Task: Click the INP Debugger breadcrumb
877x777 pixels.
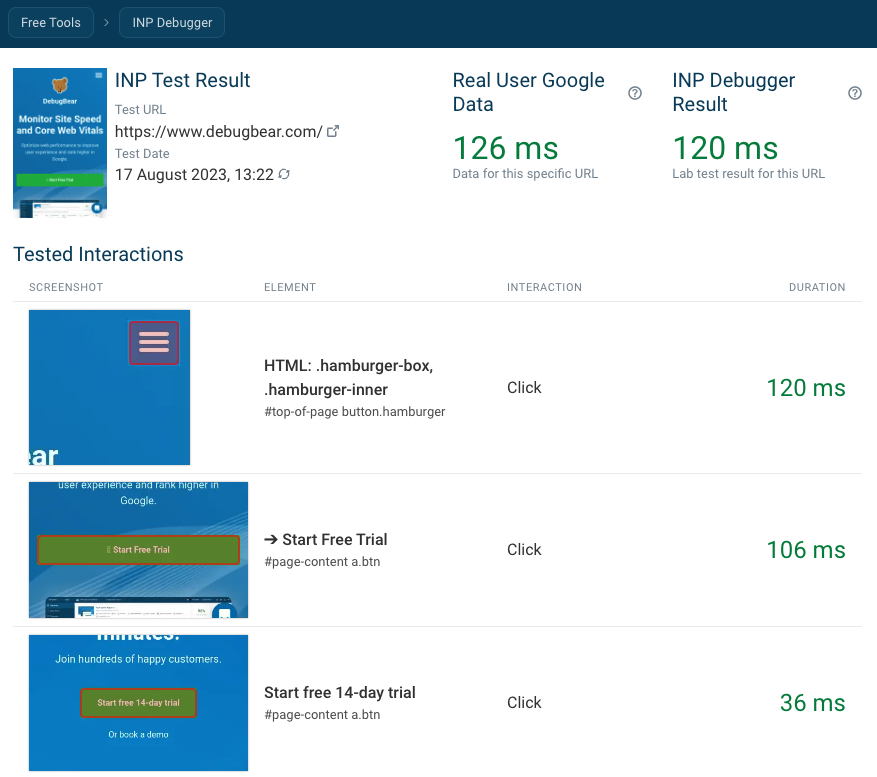Action: pyautogui.click(x=172, y=23)
